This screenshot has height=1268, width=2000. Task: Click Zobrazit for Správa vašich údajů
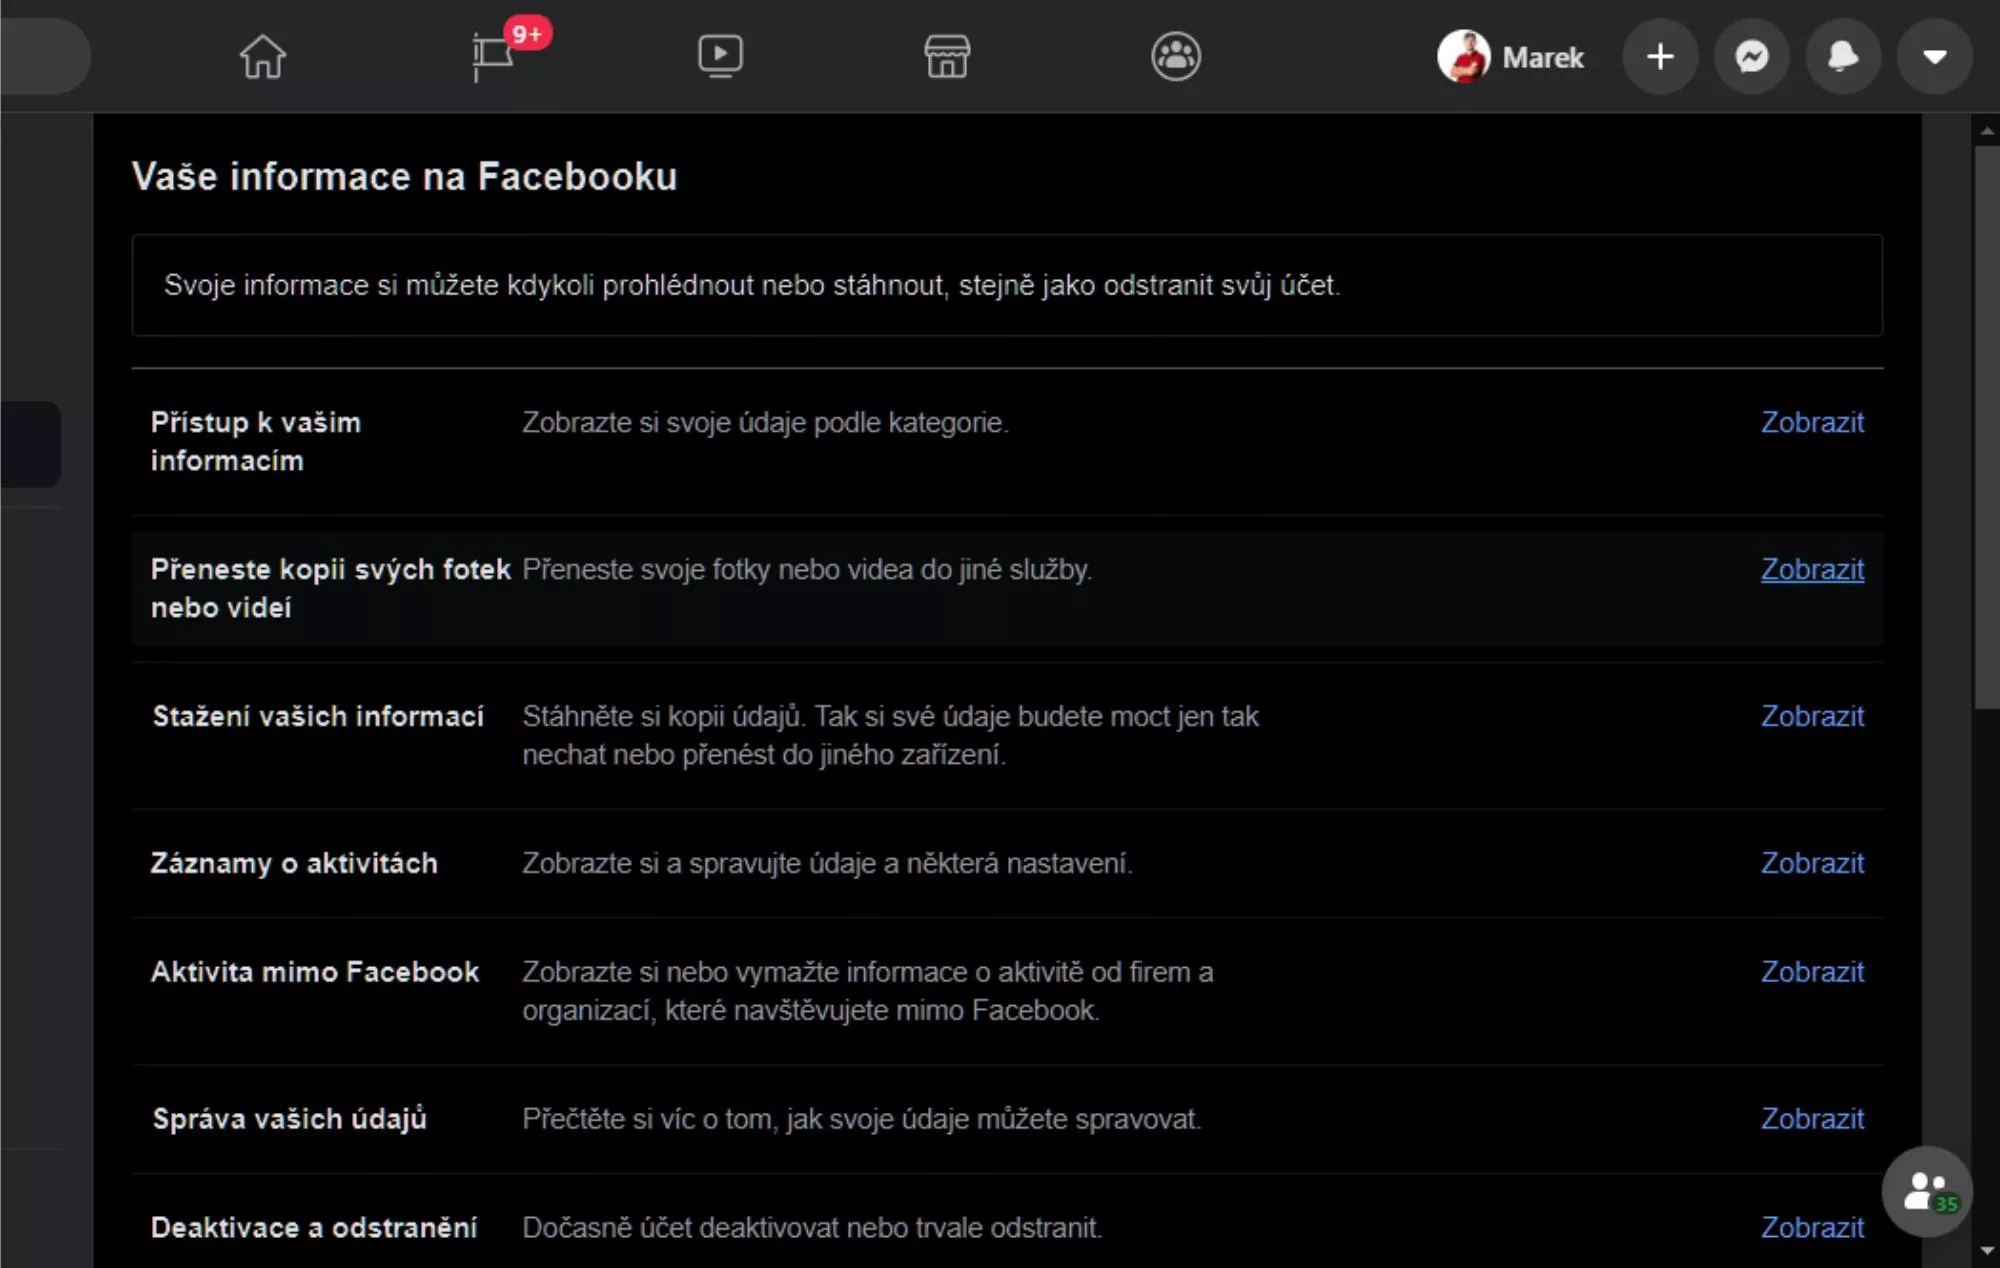pyautogui.click(x=1812, y=1119)
